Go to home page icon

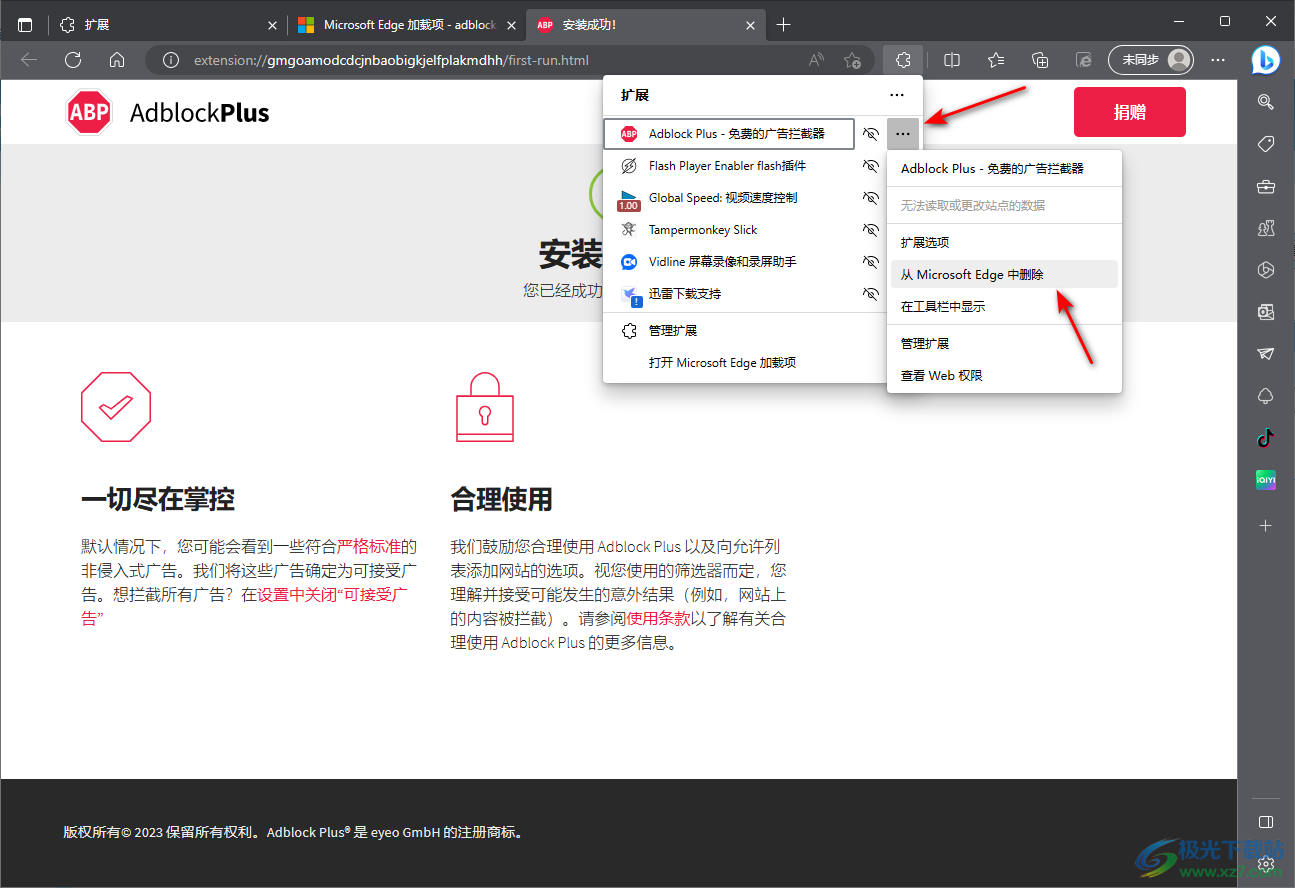click(x=117, y=60)
